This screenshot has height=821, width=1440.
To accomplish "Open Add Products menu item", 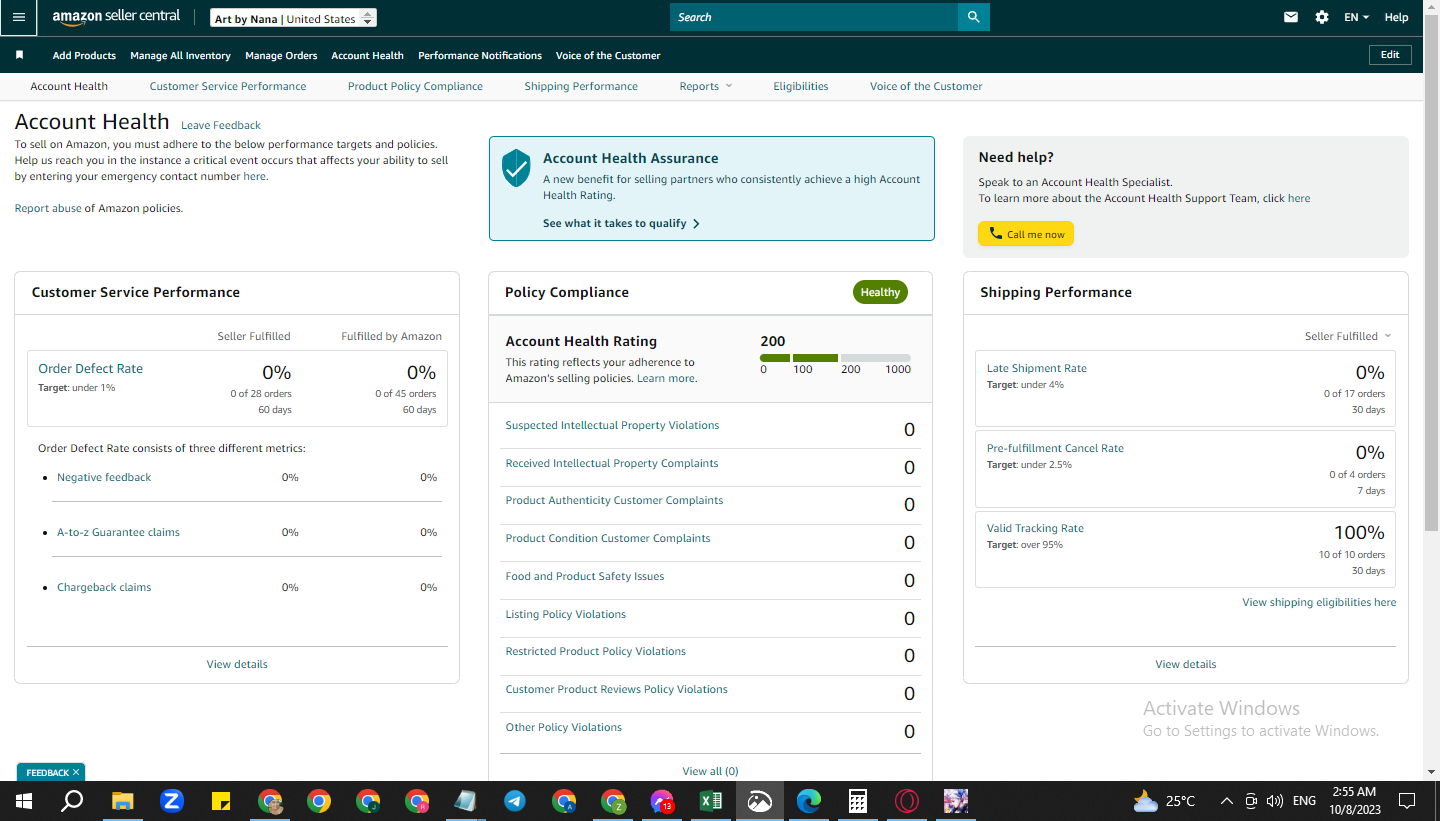I will click(84, 55).
